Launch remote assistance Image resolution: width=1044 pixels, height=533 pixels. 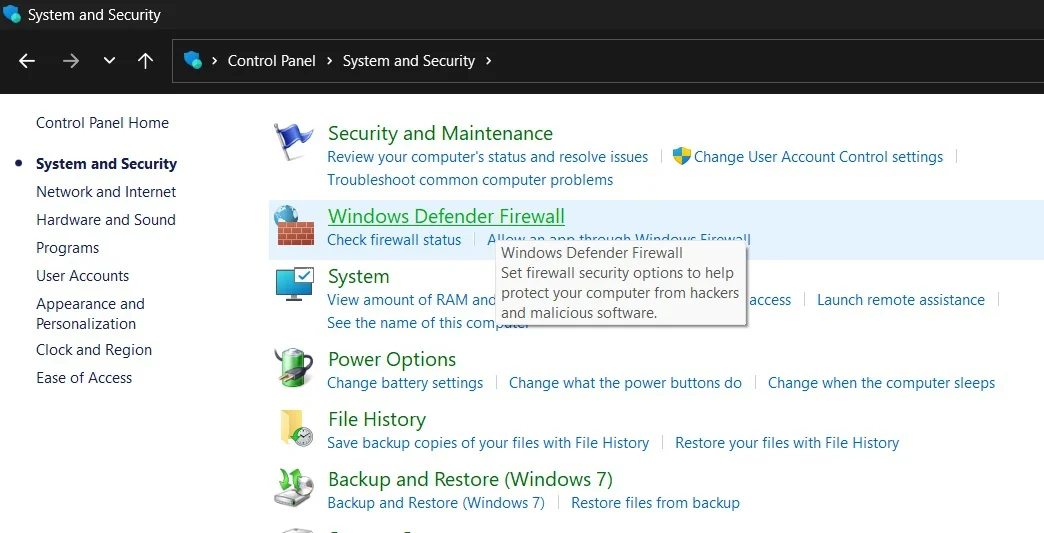click(901, 300)
